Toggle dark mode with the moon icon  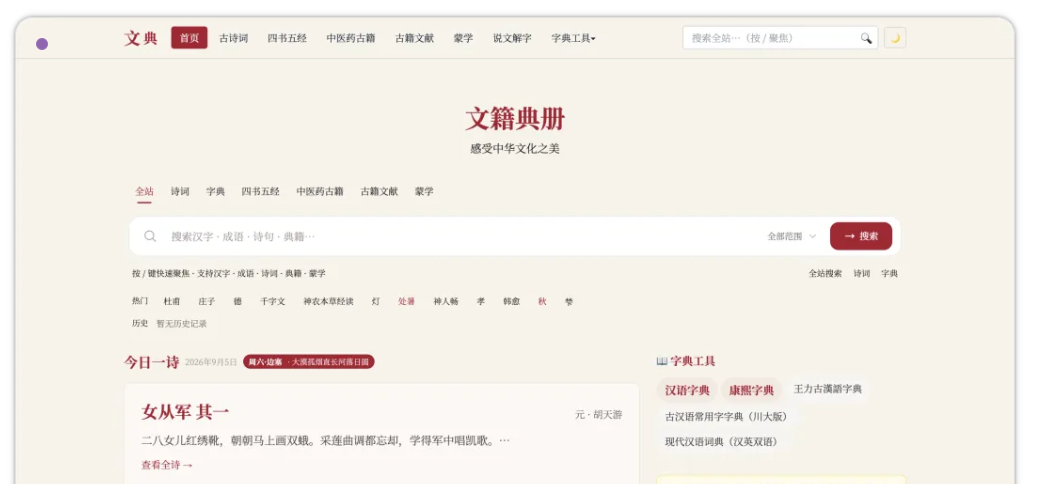(894, 38)
